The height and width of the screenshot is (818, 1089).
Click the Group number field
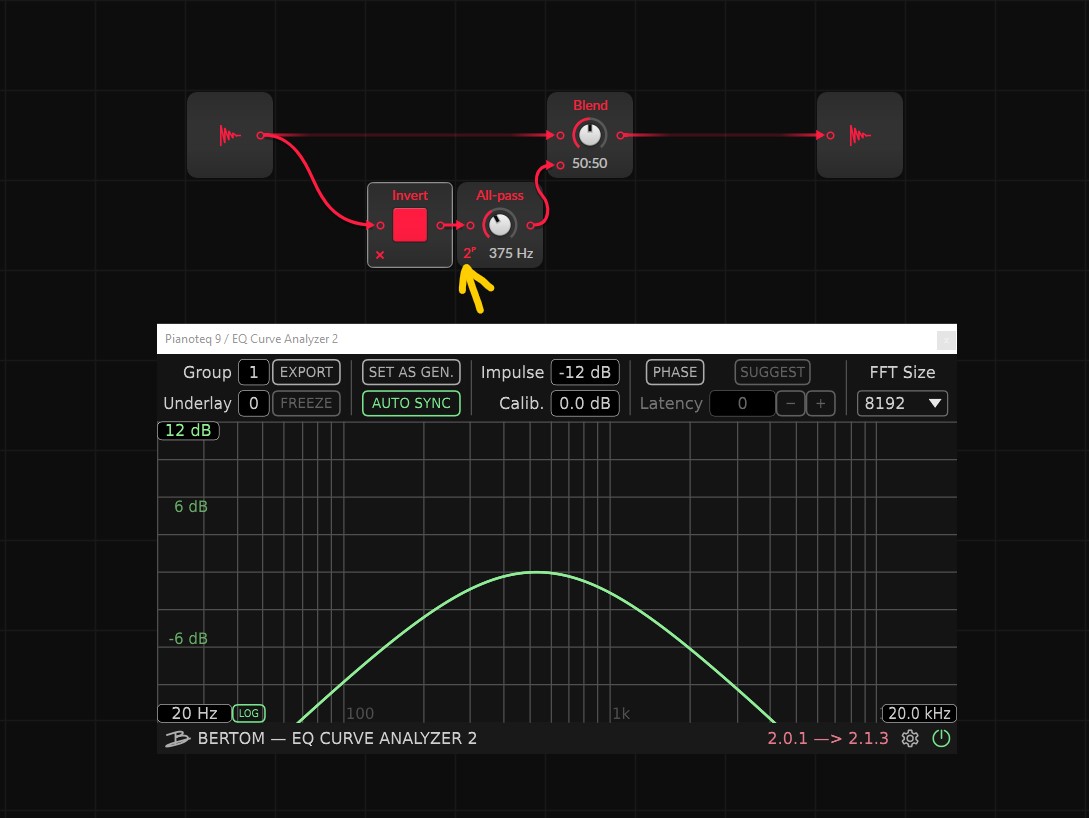tap(253, 372)
